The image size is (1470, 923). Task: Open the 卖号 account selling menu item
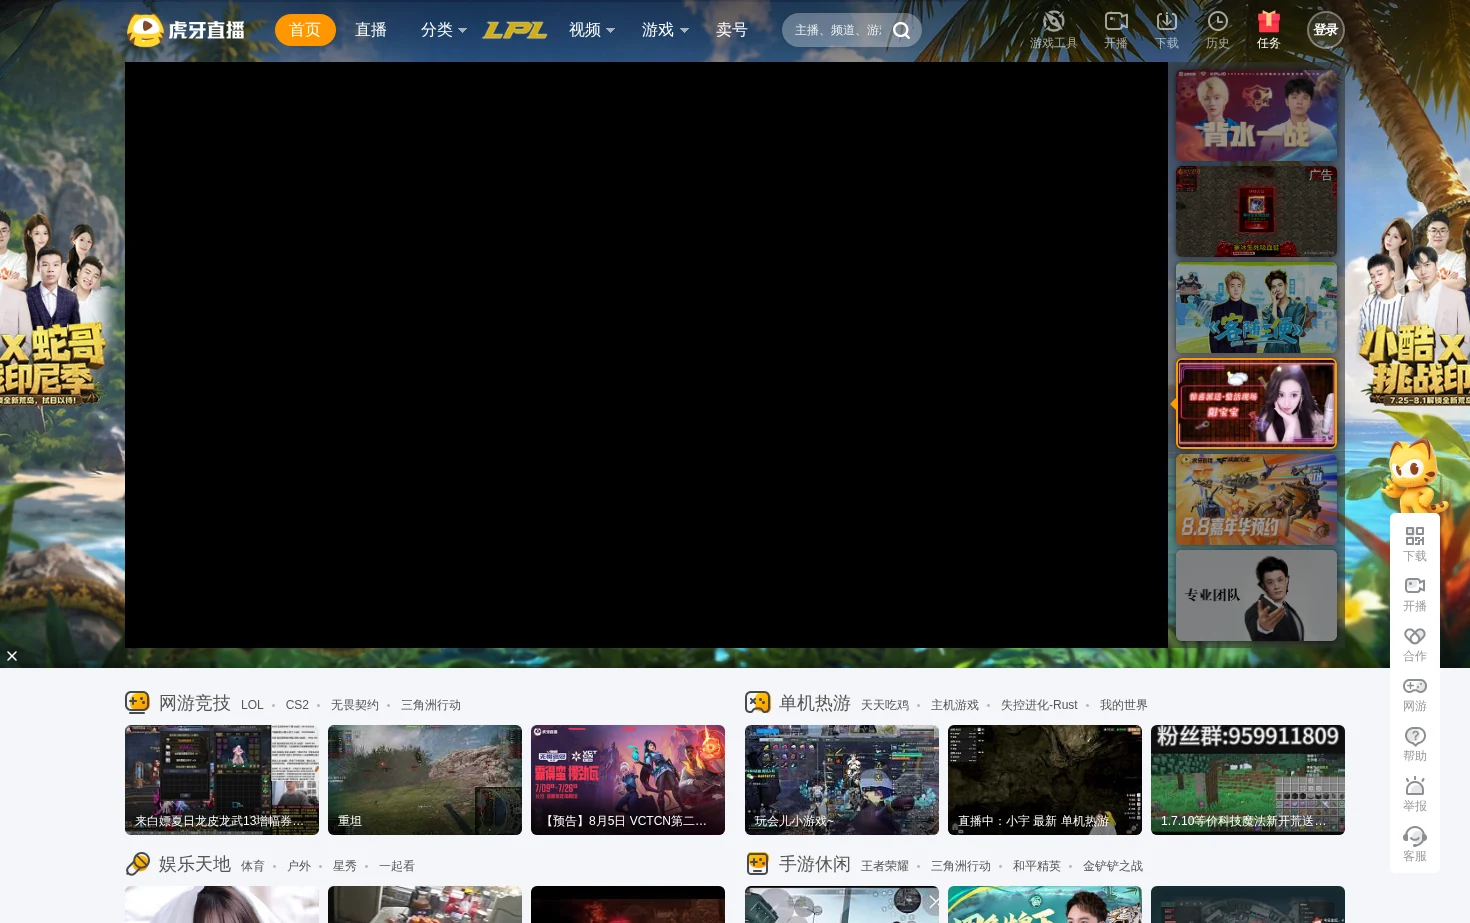[732, 30]
